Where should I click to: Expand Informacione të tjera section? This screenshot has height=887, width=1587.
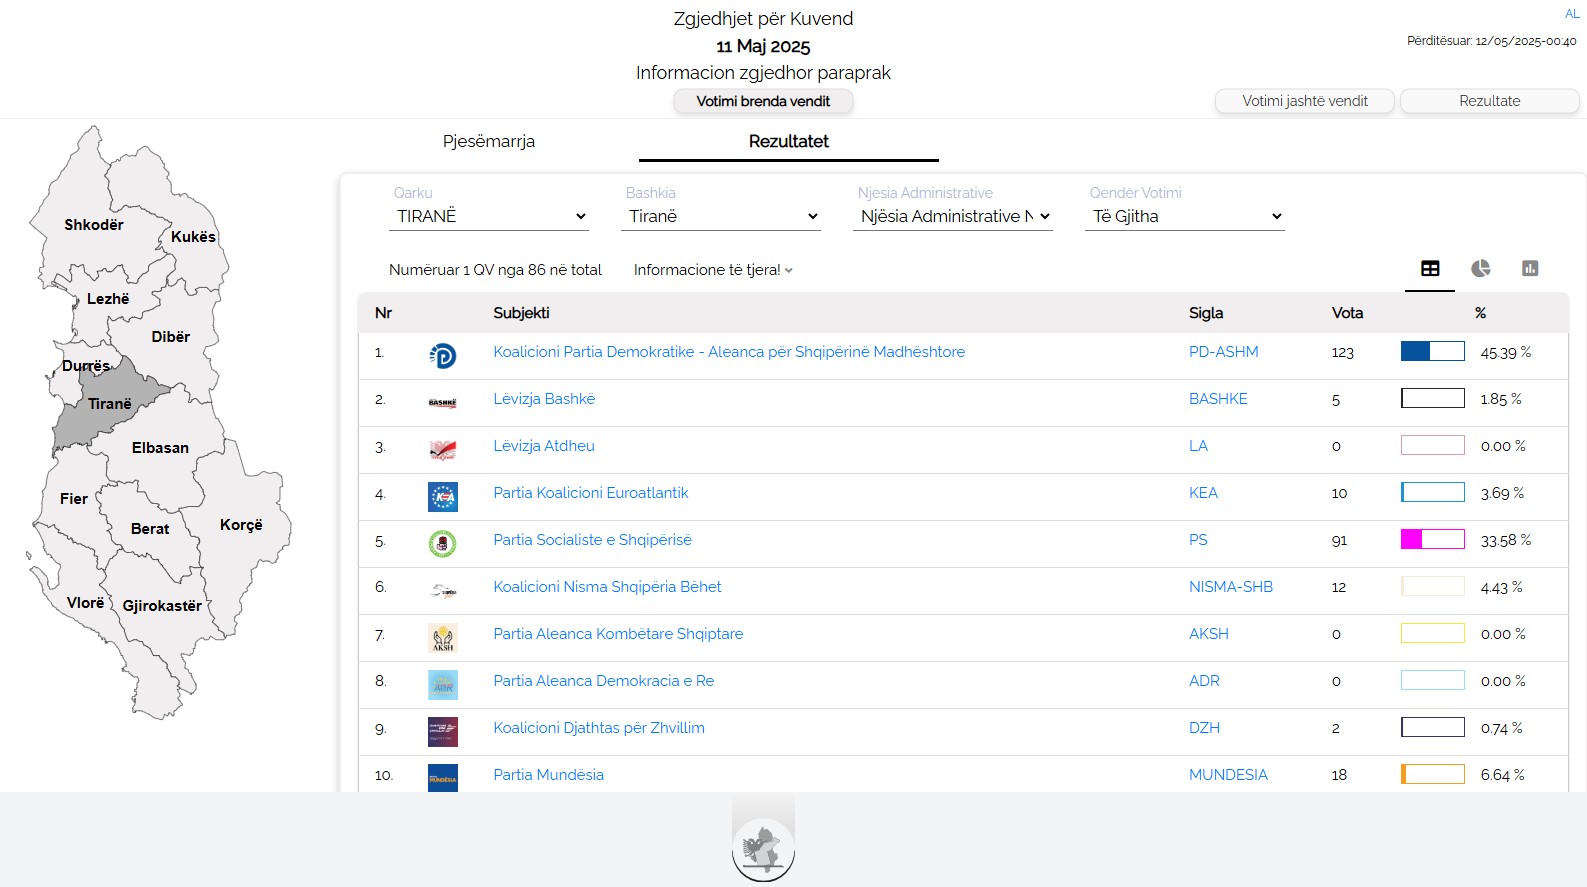tap(713, 270)
